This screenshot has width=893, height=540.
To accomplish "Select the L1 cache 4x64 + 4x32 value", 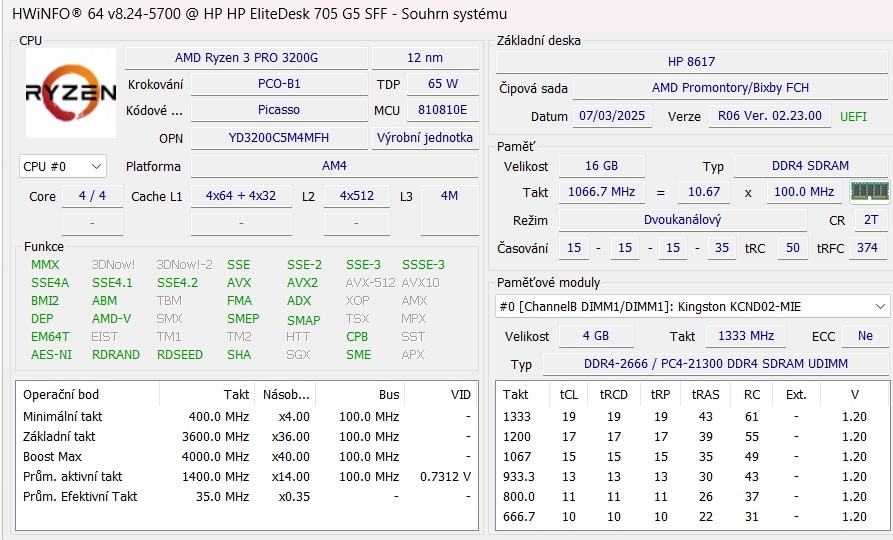I will 241,196.
